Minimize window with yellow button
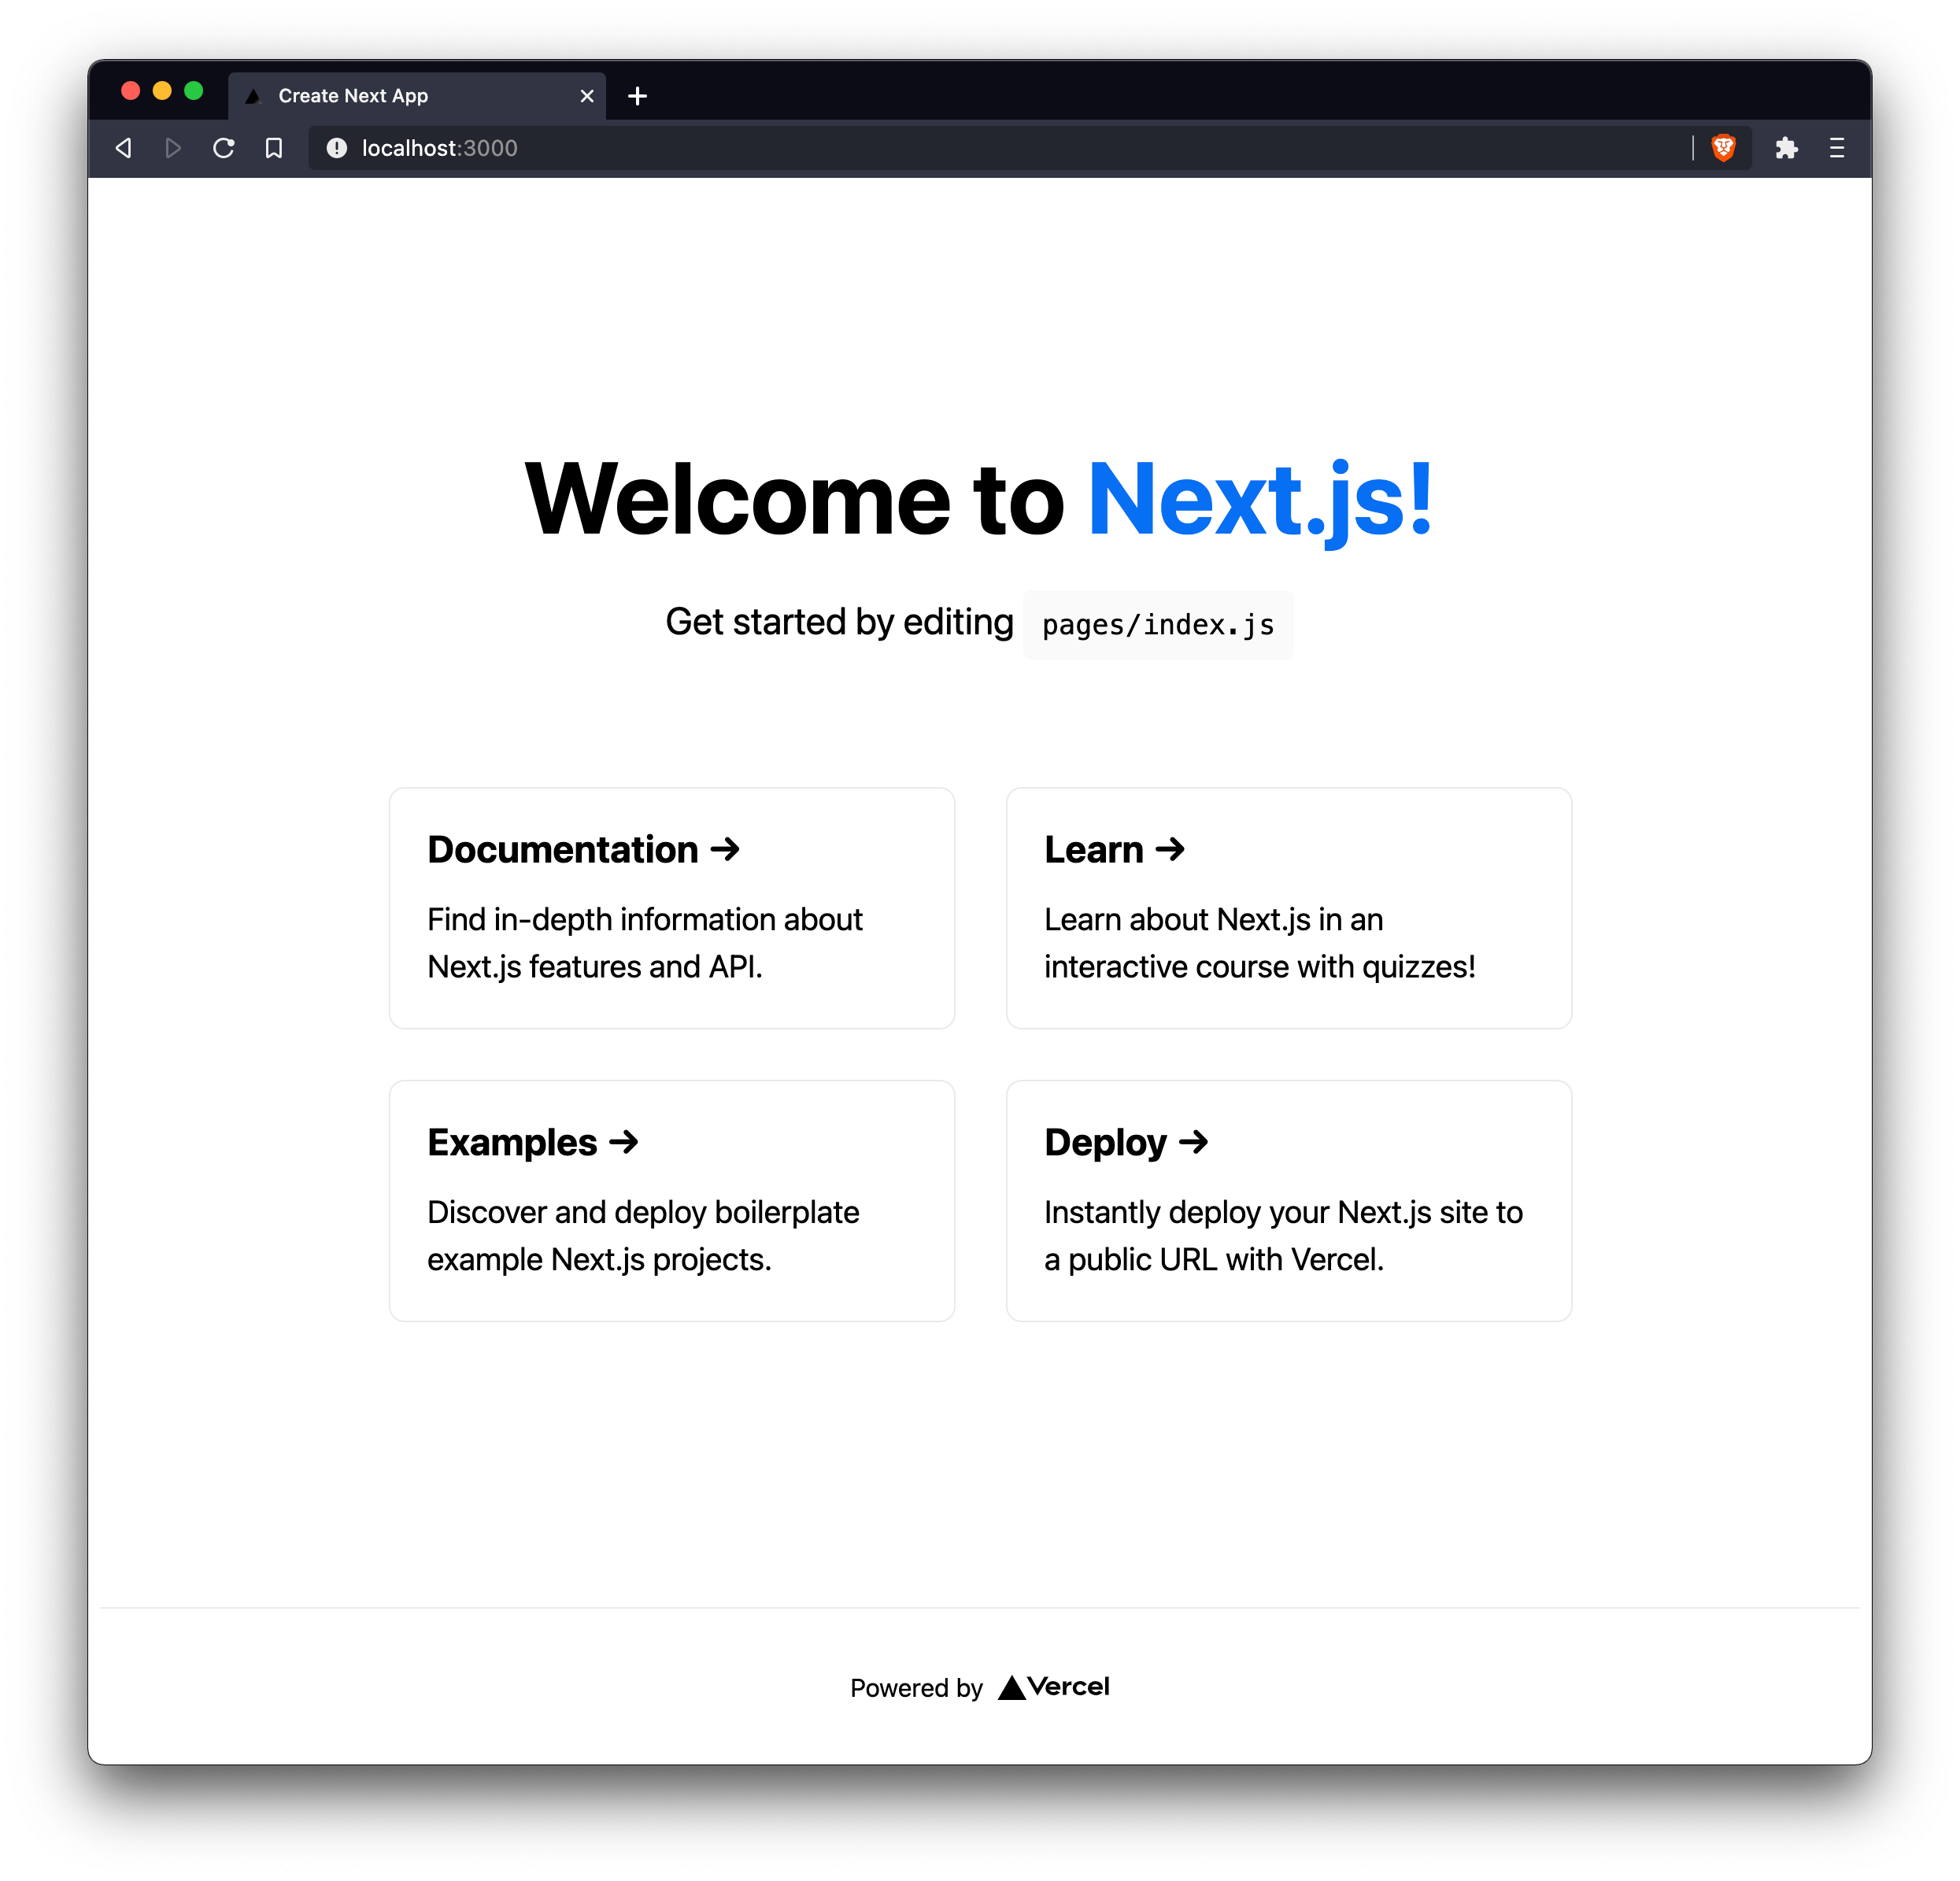Viewport: 1960px width, 1881px height. (x=162, y=91)
